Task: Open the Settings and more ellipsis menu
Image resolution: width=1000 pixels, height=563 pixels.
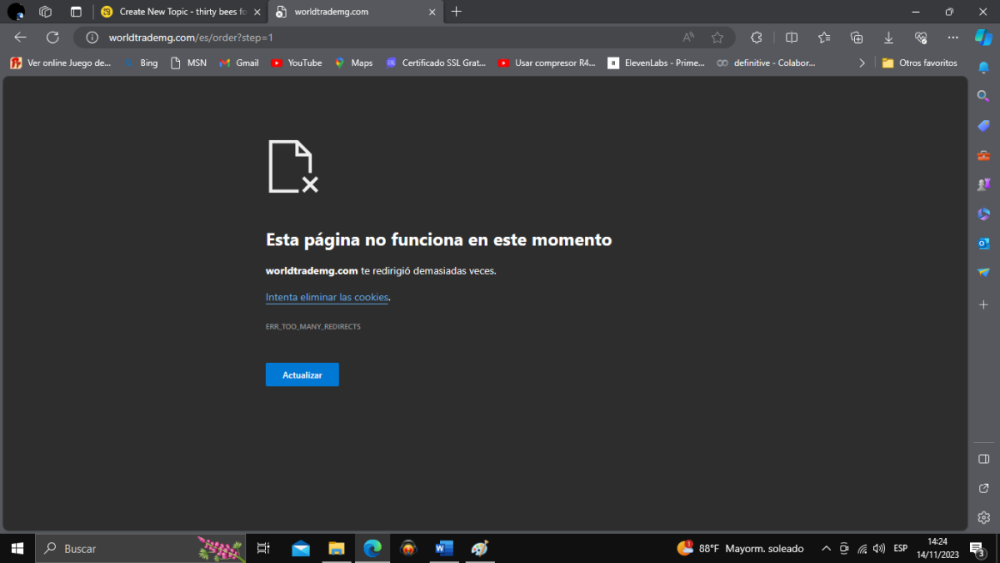Action: tap(953, 38)
